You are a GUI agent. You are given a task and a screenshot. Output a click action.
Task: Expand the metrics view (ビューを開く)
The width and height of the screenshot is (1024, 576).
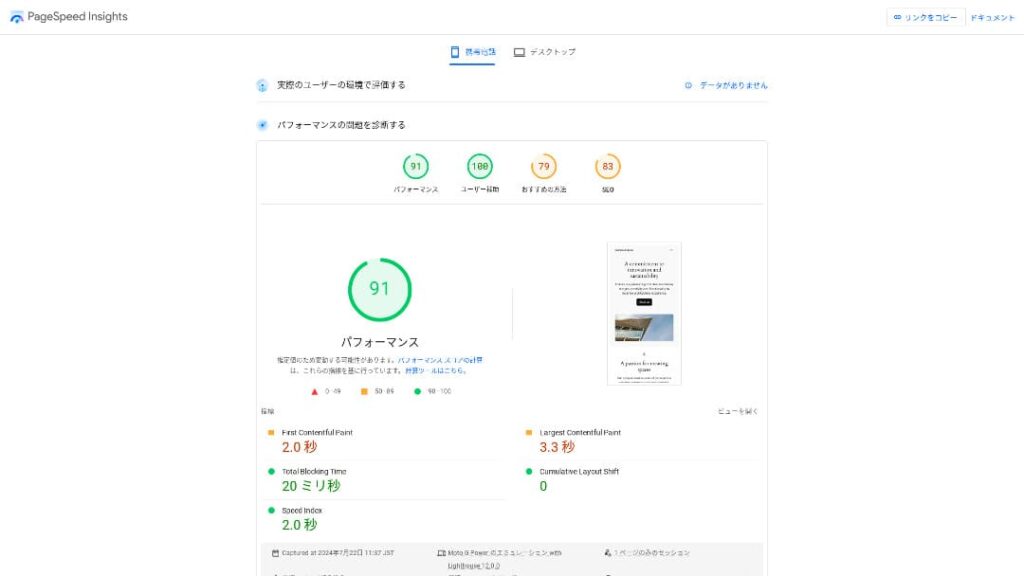(x=738, y=411)
